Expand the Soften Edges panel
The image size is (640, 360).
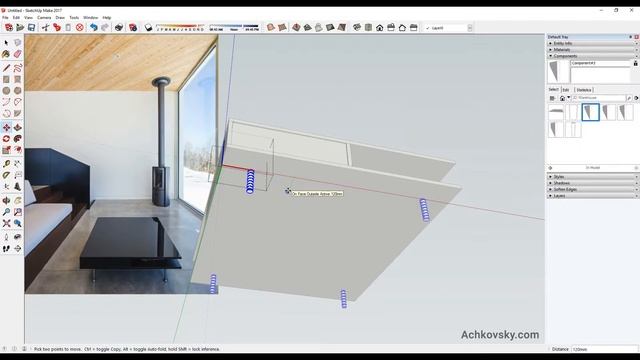592,189
